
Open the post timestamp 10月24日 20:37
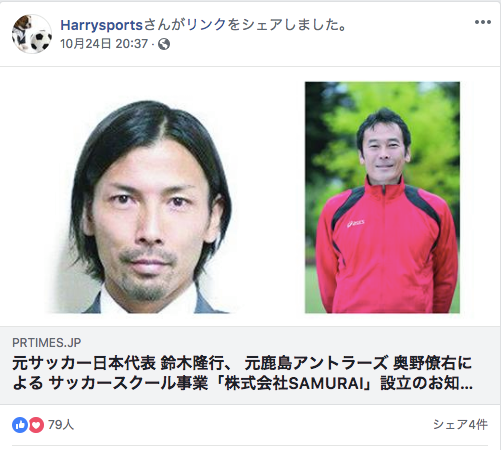104,44
